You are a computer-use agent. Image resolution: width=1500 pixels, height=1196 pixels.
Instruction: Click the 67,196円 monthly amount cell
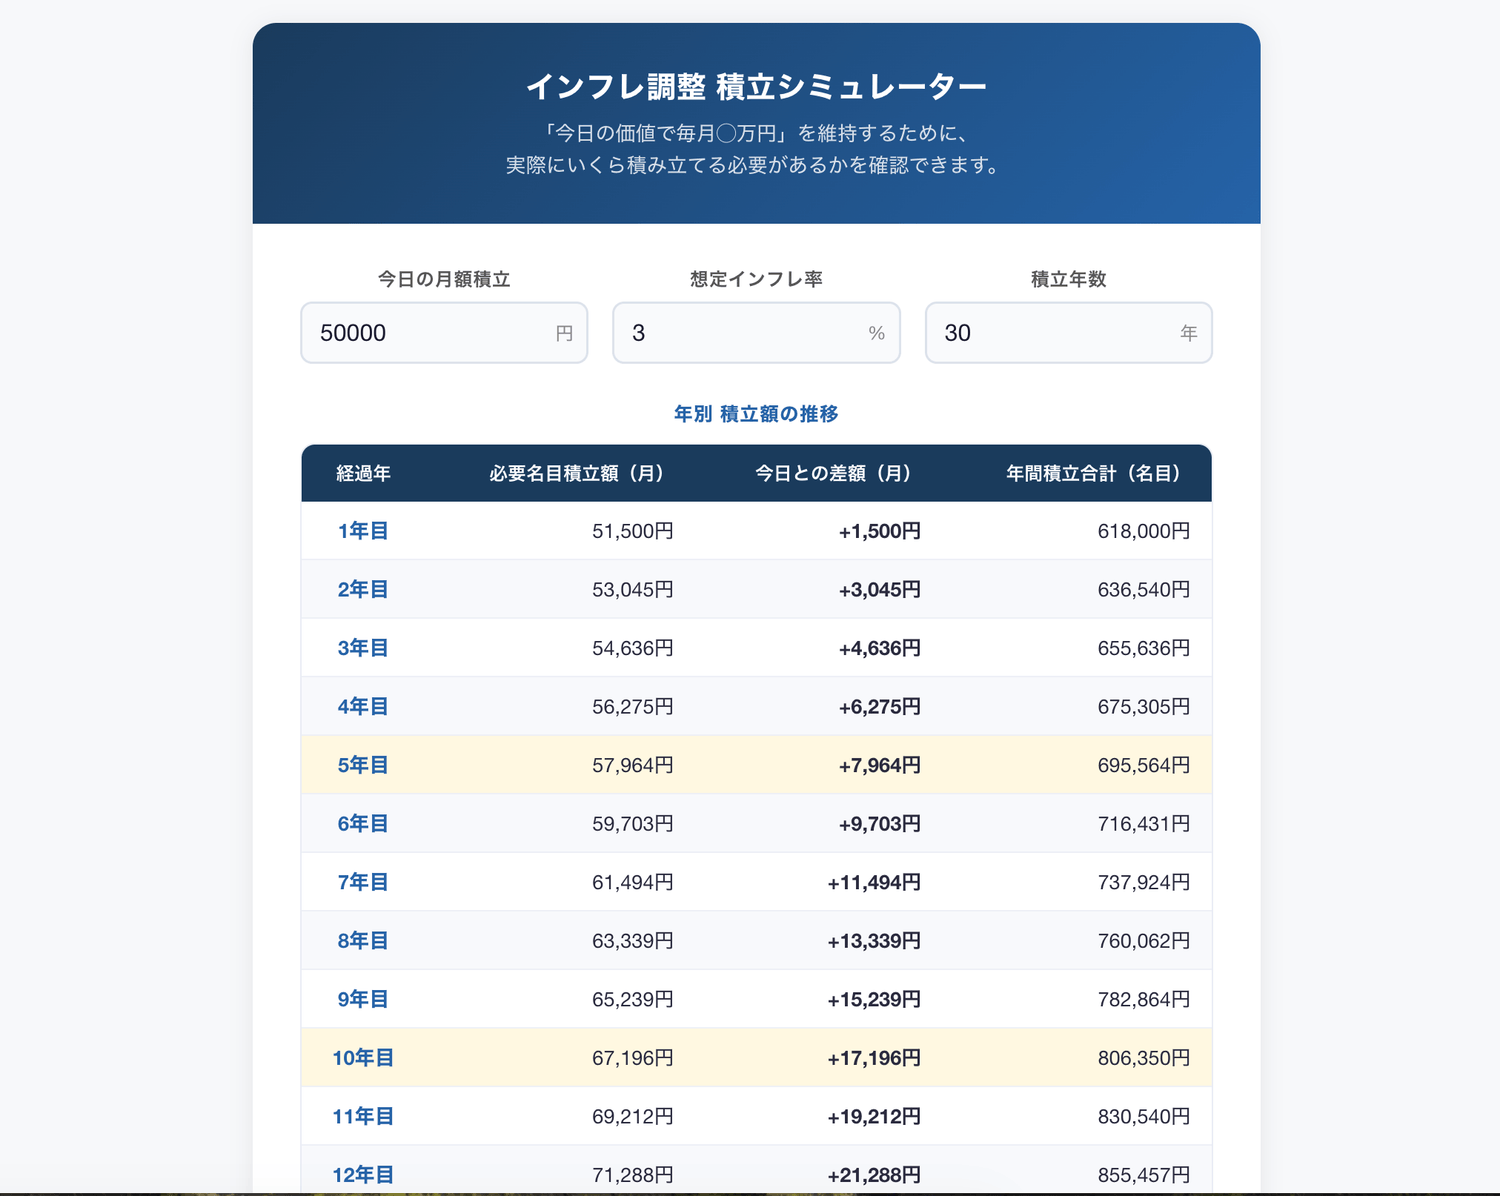[x=633, y=1058]
